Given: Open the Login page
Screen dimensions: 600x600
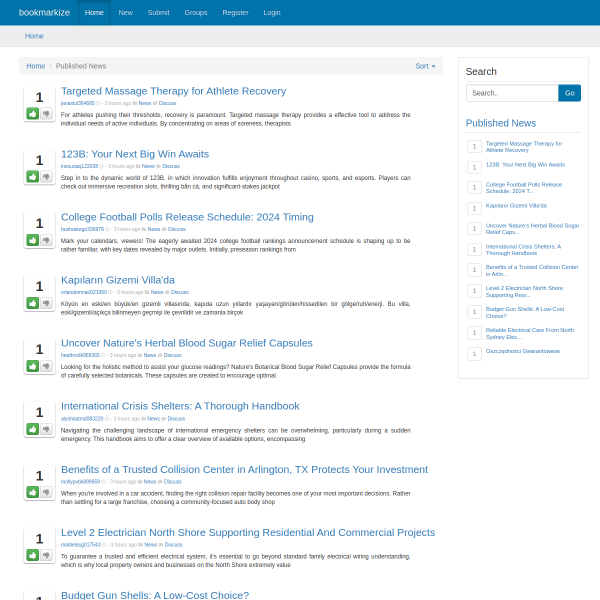Looking at the screenshot, I should (x=272, y=12).
